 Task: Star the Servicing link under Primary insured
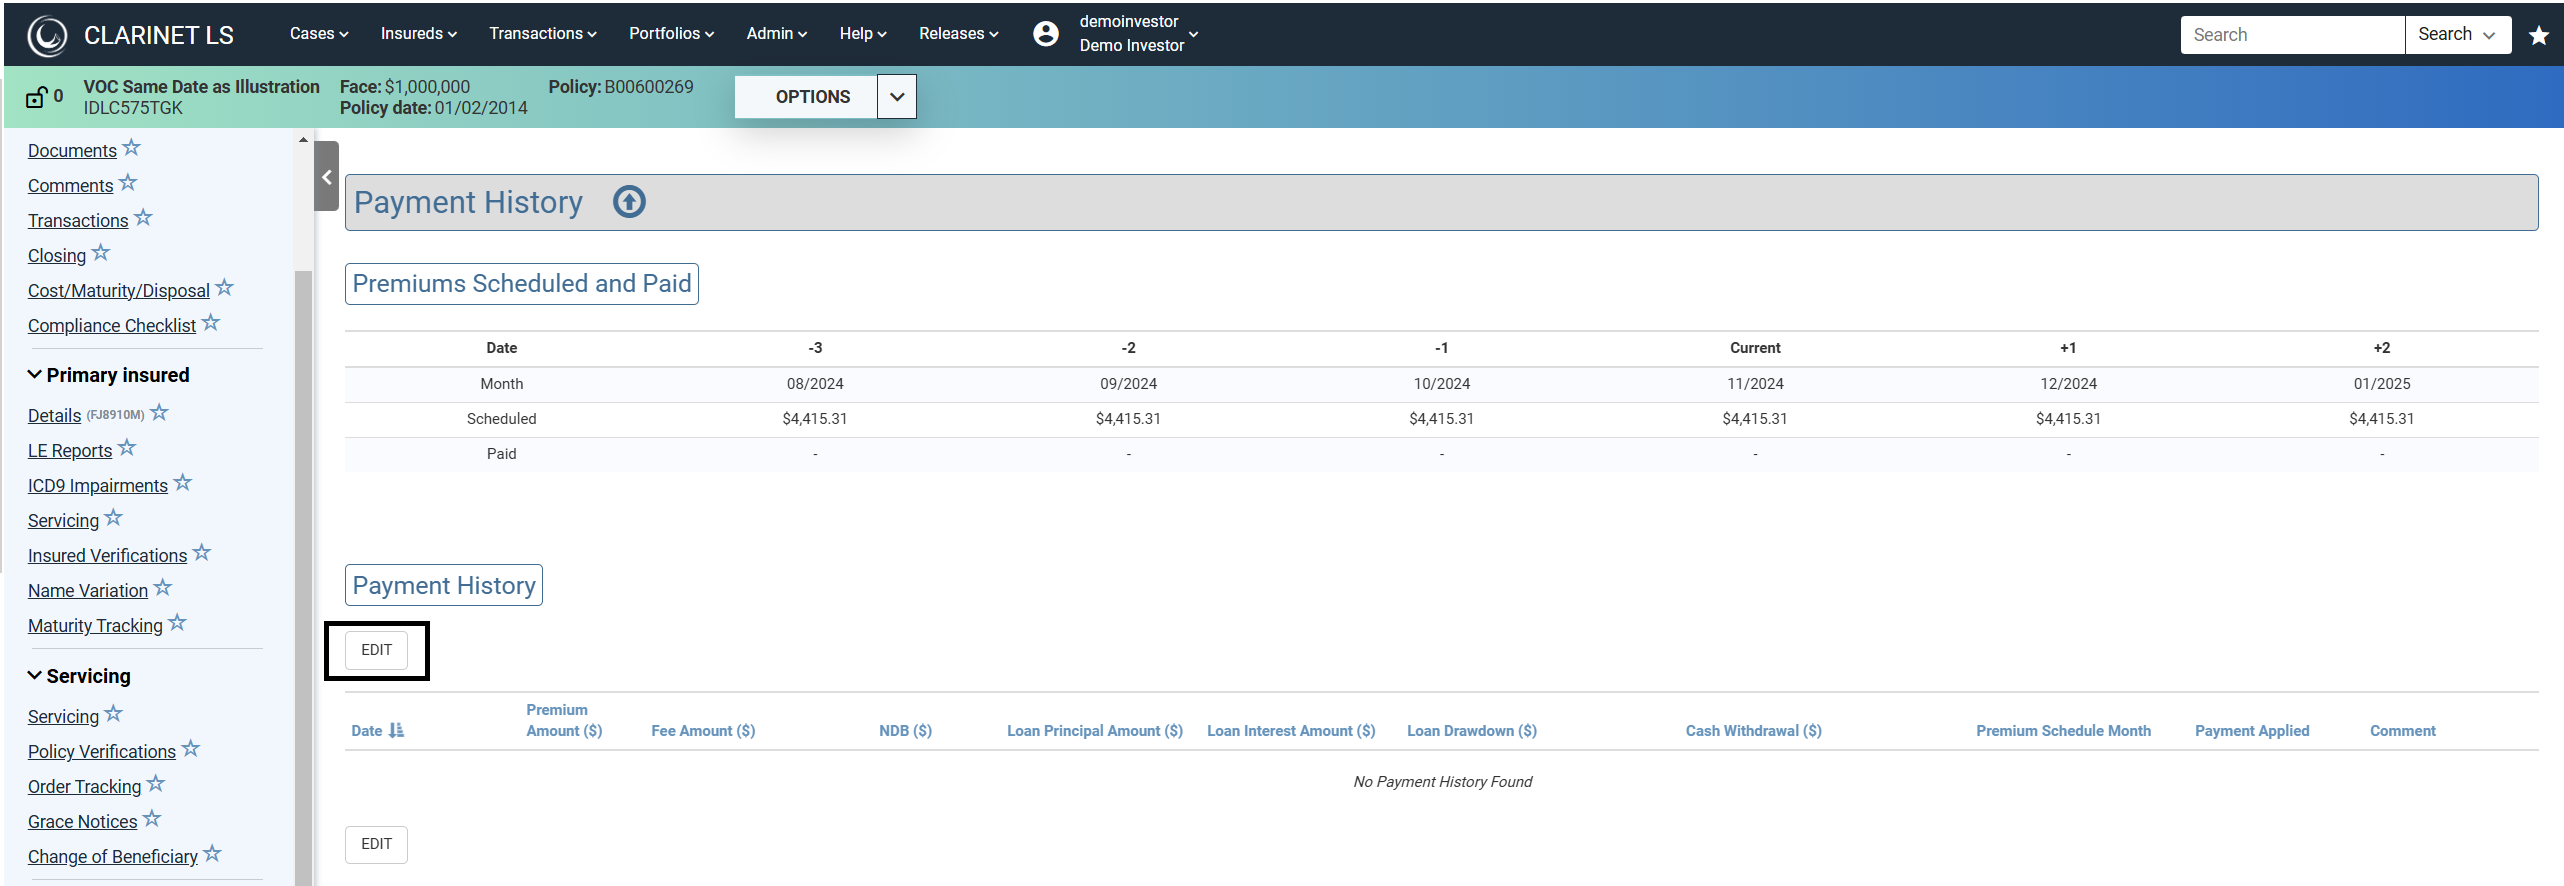pyautogui.click(x=113, y=518)
